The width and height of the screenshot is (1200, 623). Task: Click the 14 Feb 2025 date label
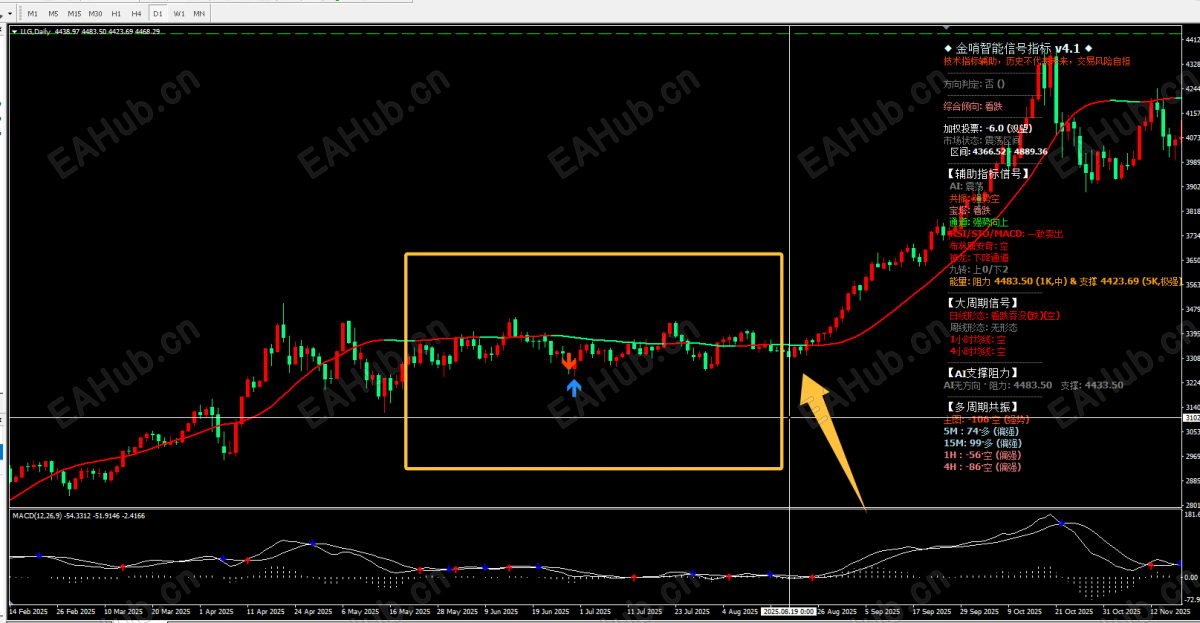coord(29,609)
